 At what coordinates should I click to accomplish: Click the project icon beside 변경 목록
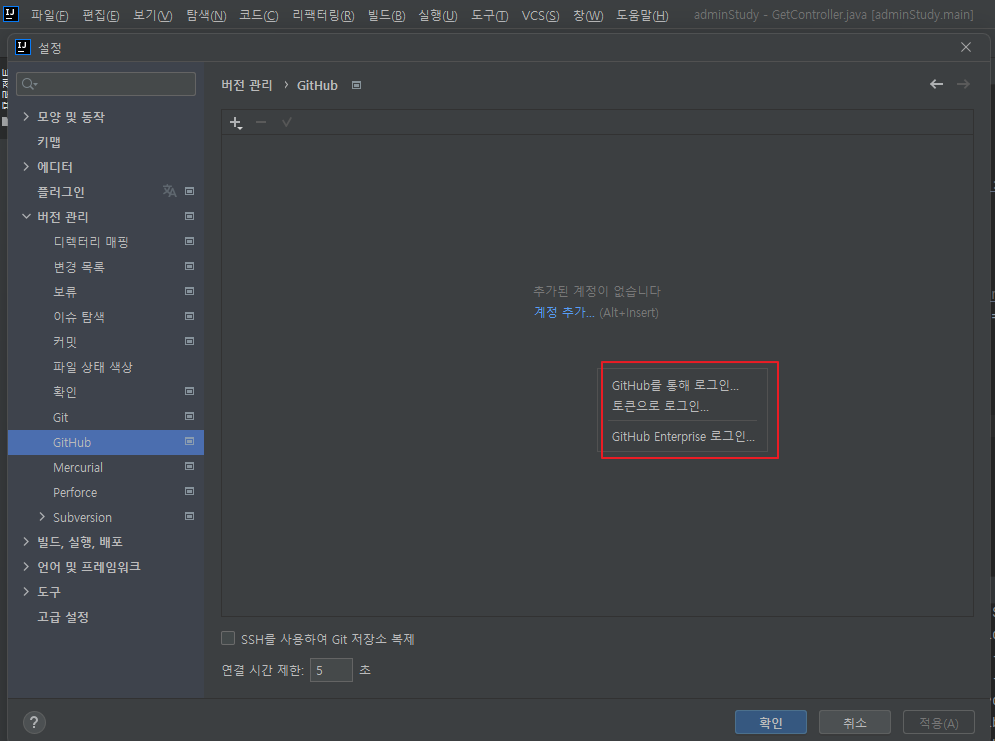[189, 266]
